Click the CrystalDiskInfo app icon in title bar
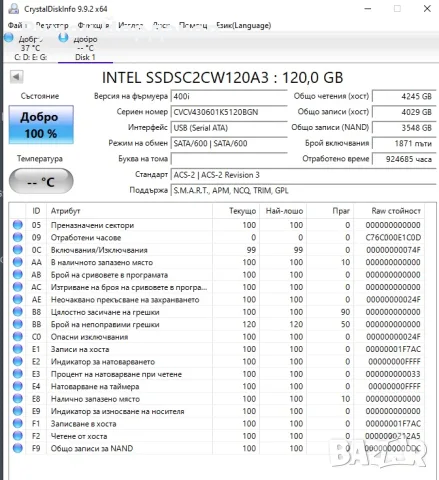439x480 pixels. (13, 8)
